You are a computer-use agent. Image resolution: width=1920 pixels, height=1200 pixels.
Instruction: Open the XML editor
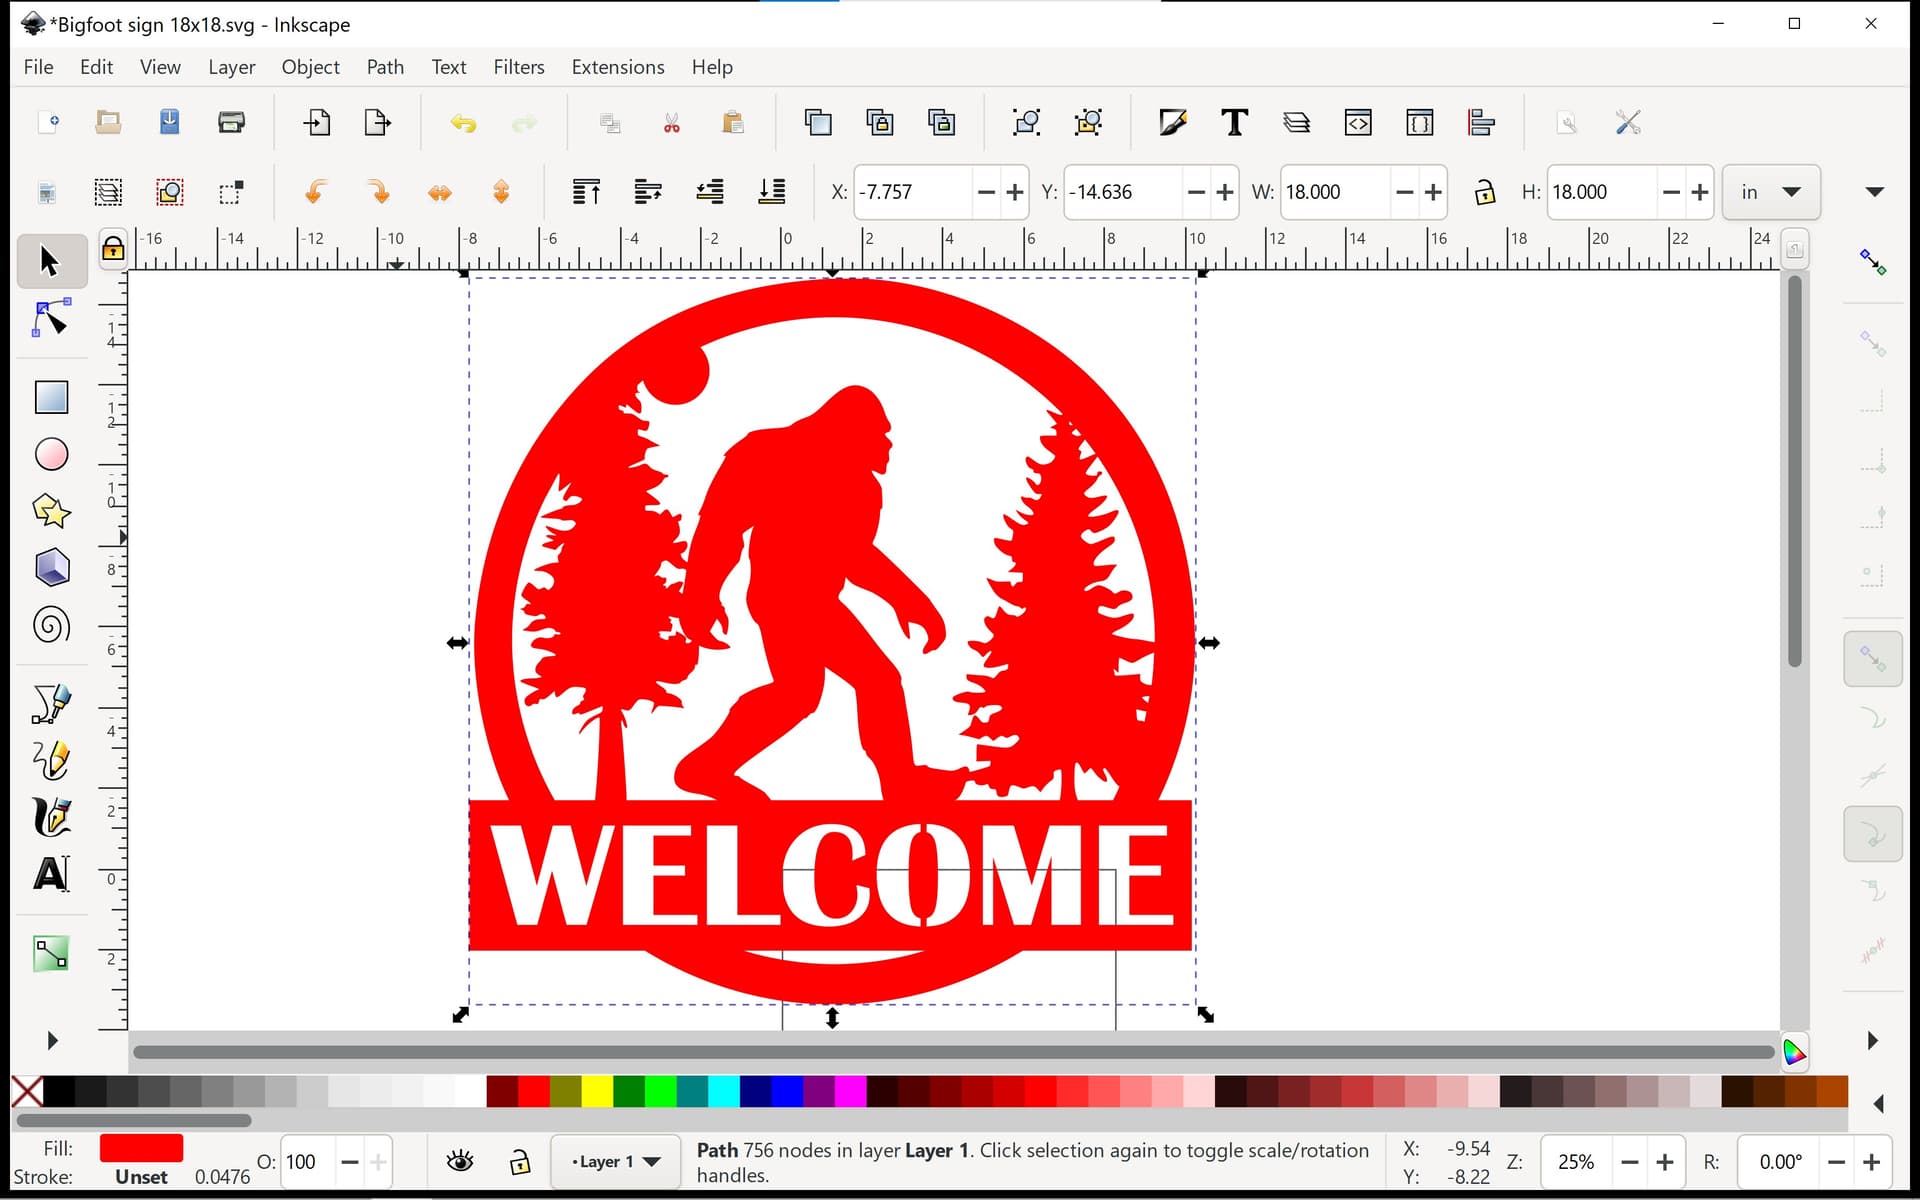pos(1358,123)
